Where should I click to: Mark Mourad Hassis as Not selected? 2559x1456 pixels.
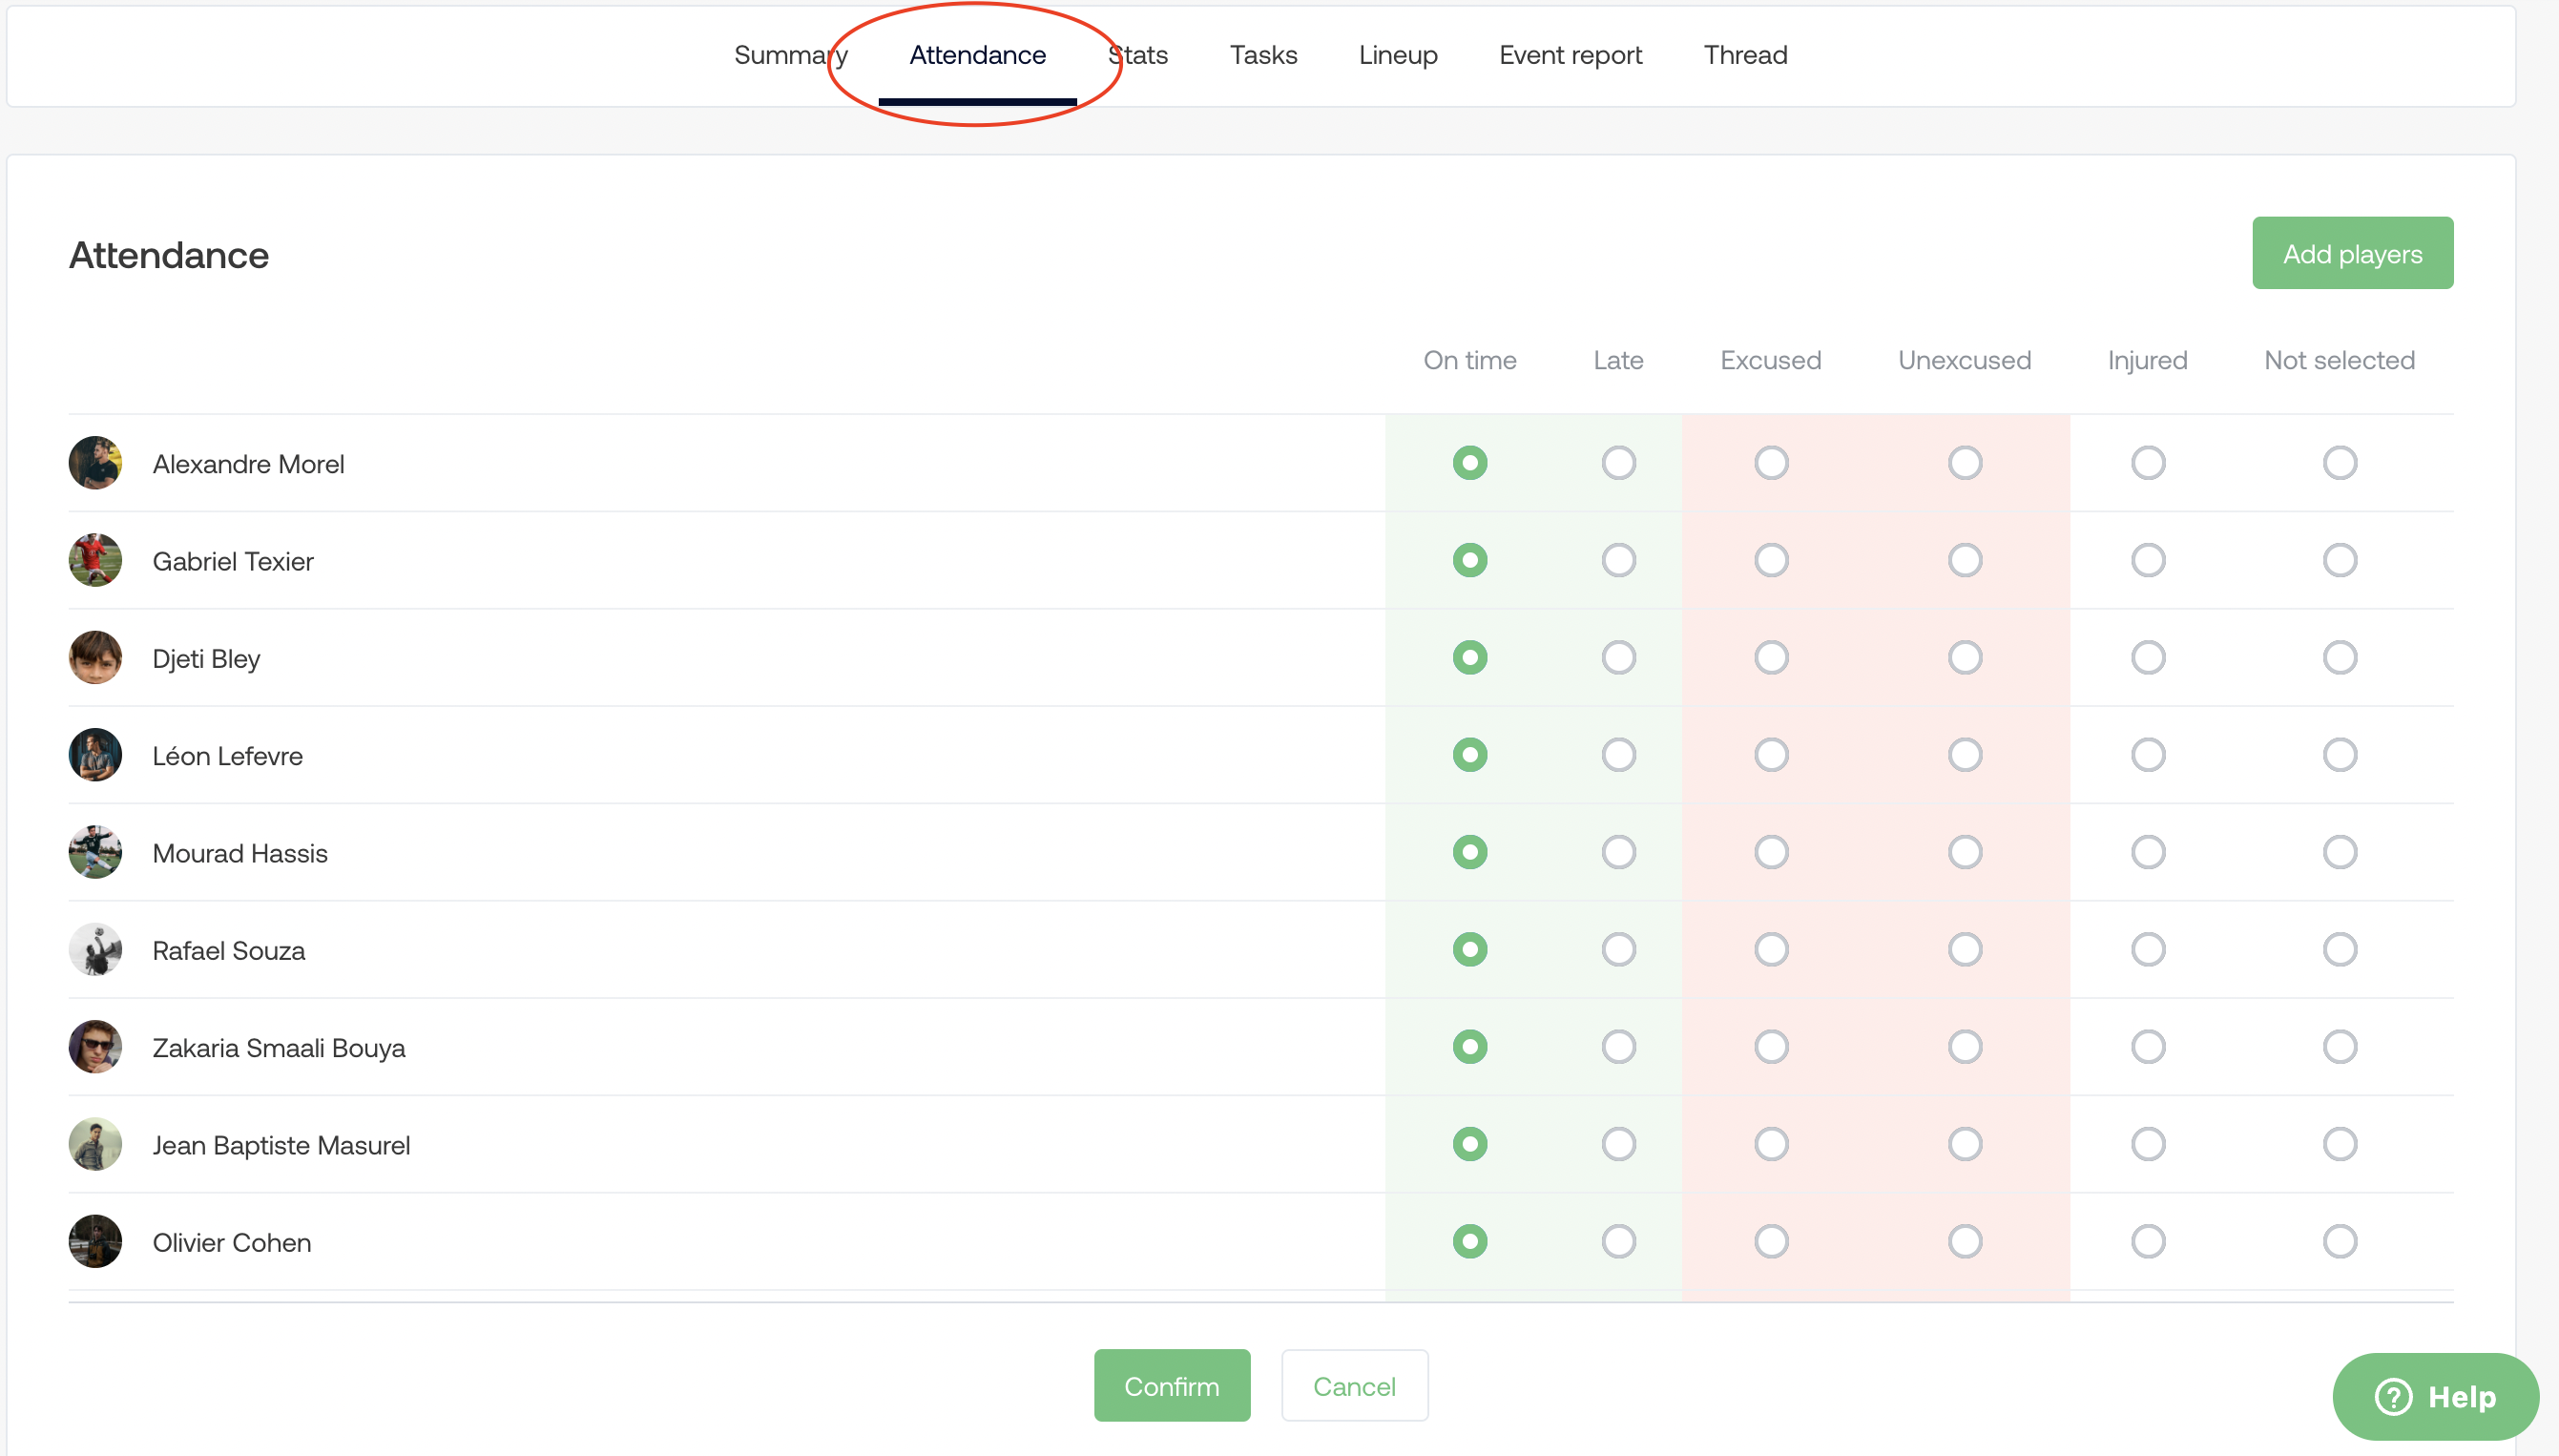[2339, 852]
